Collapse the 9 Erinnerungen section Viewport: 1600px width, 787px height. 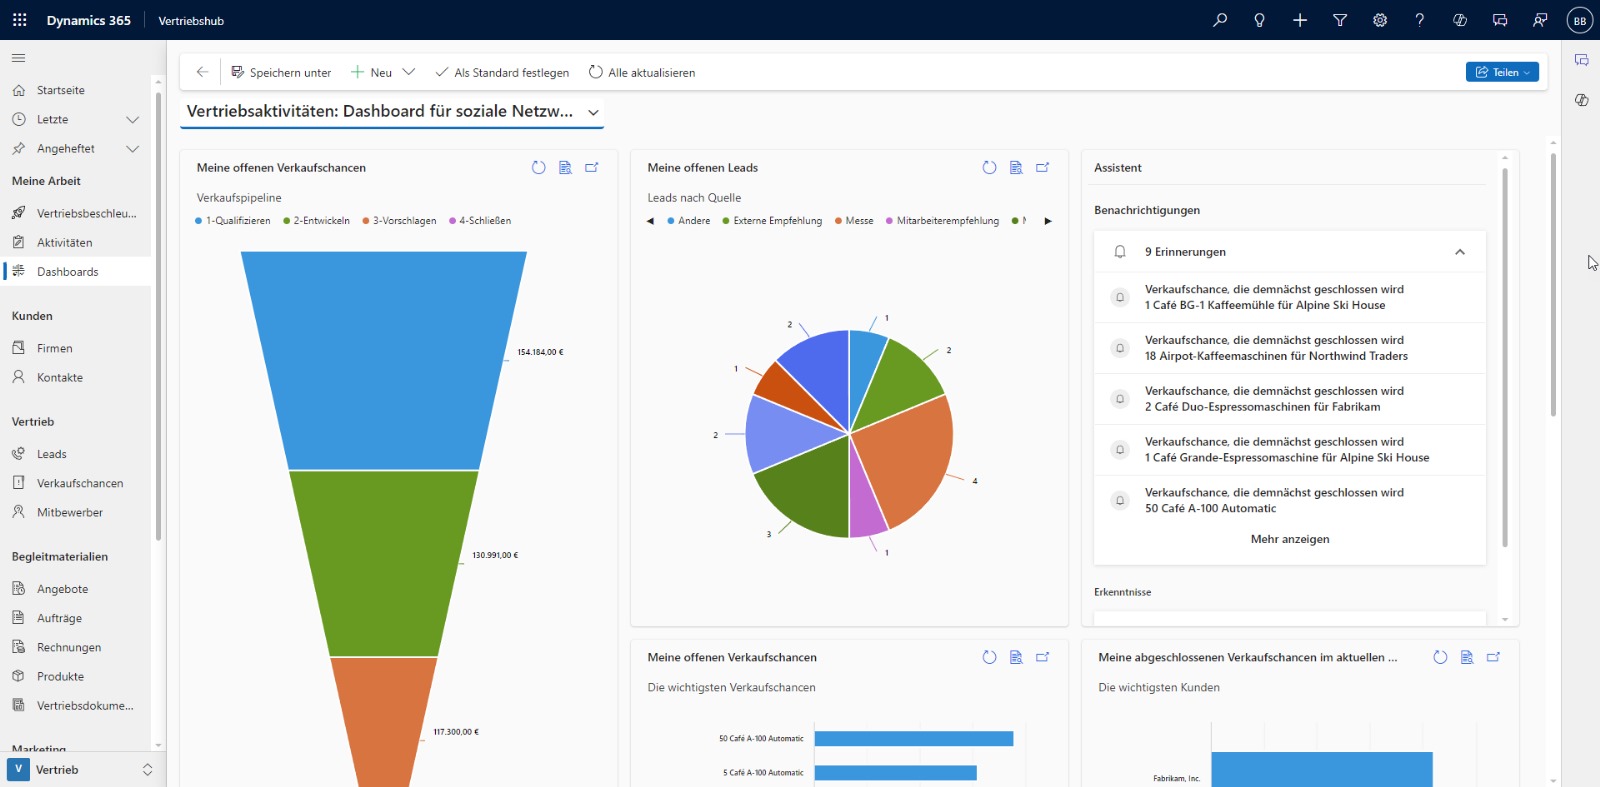click(x=1460, y=252)
